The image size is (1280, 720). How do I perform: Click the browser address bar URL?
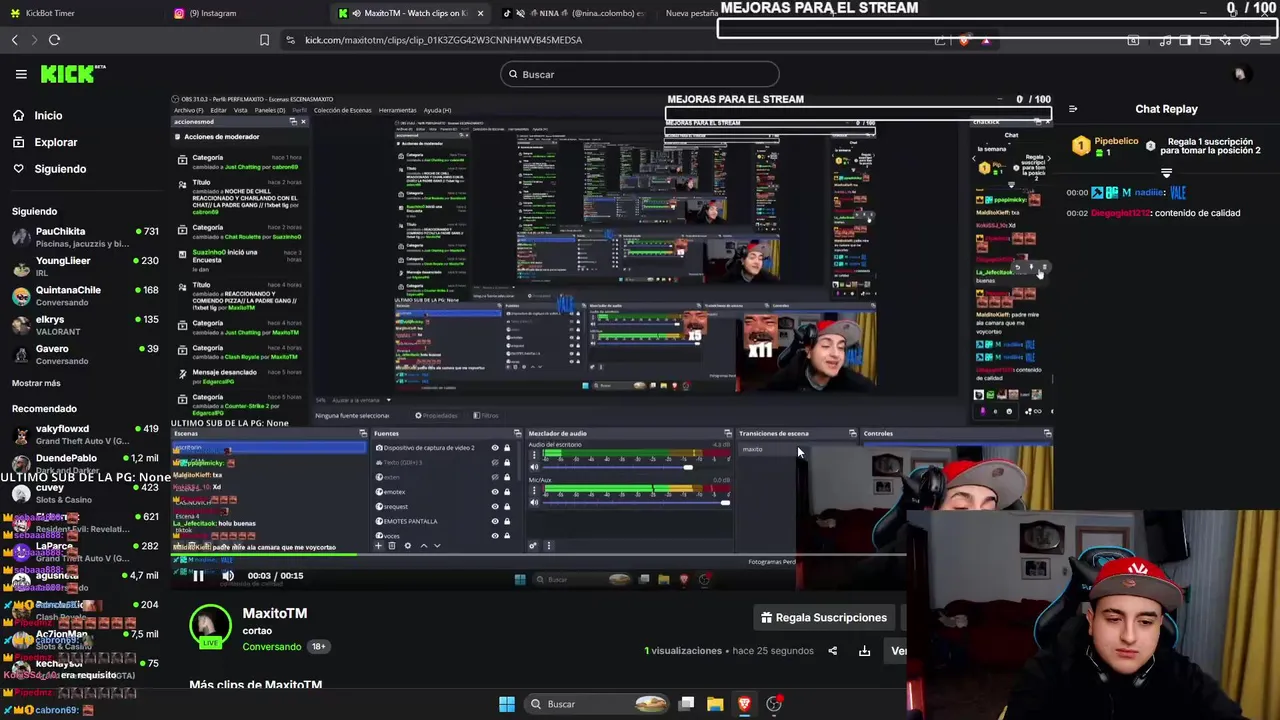443,40
